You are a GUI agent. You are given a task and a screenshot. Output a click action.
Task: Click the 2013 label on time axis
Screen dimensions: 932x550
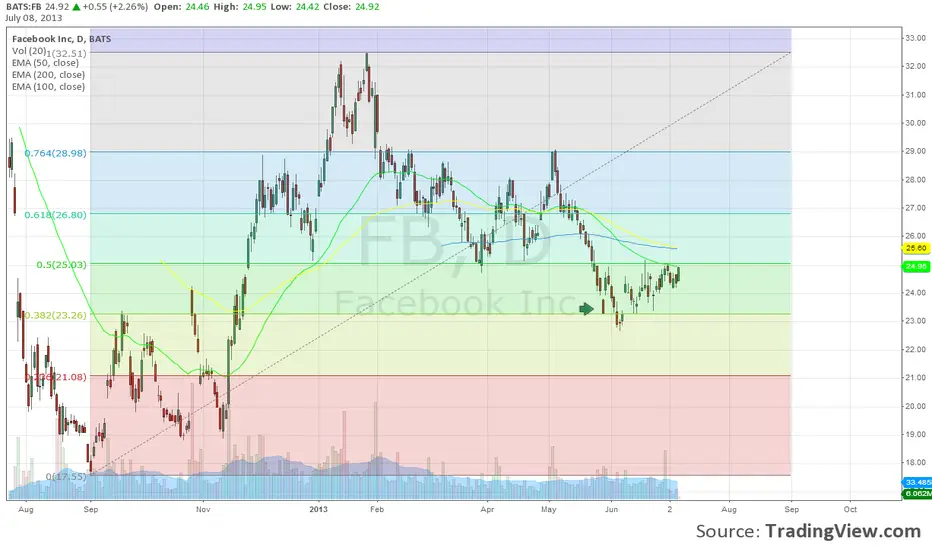[x=319, y=510]
